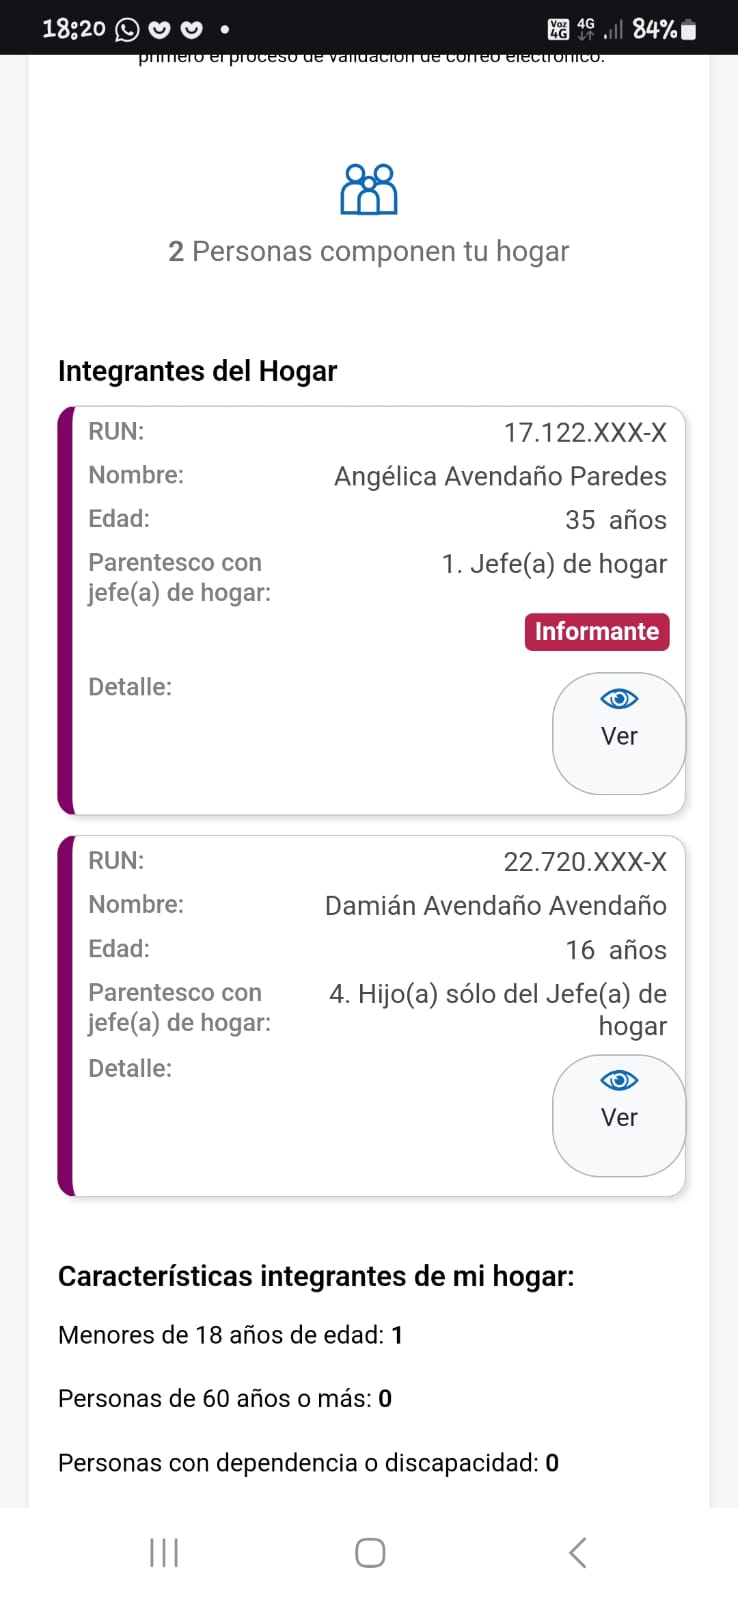Select the name Angélica Avendaño Paredes

tap(500, 476)
